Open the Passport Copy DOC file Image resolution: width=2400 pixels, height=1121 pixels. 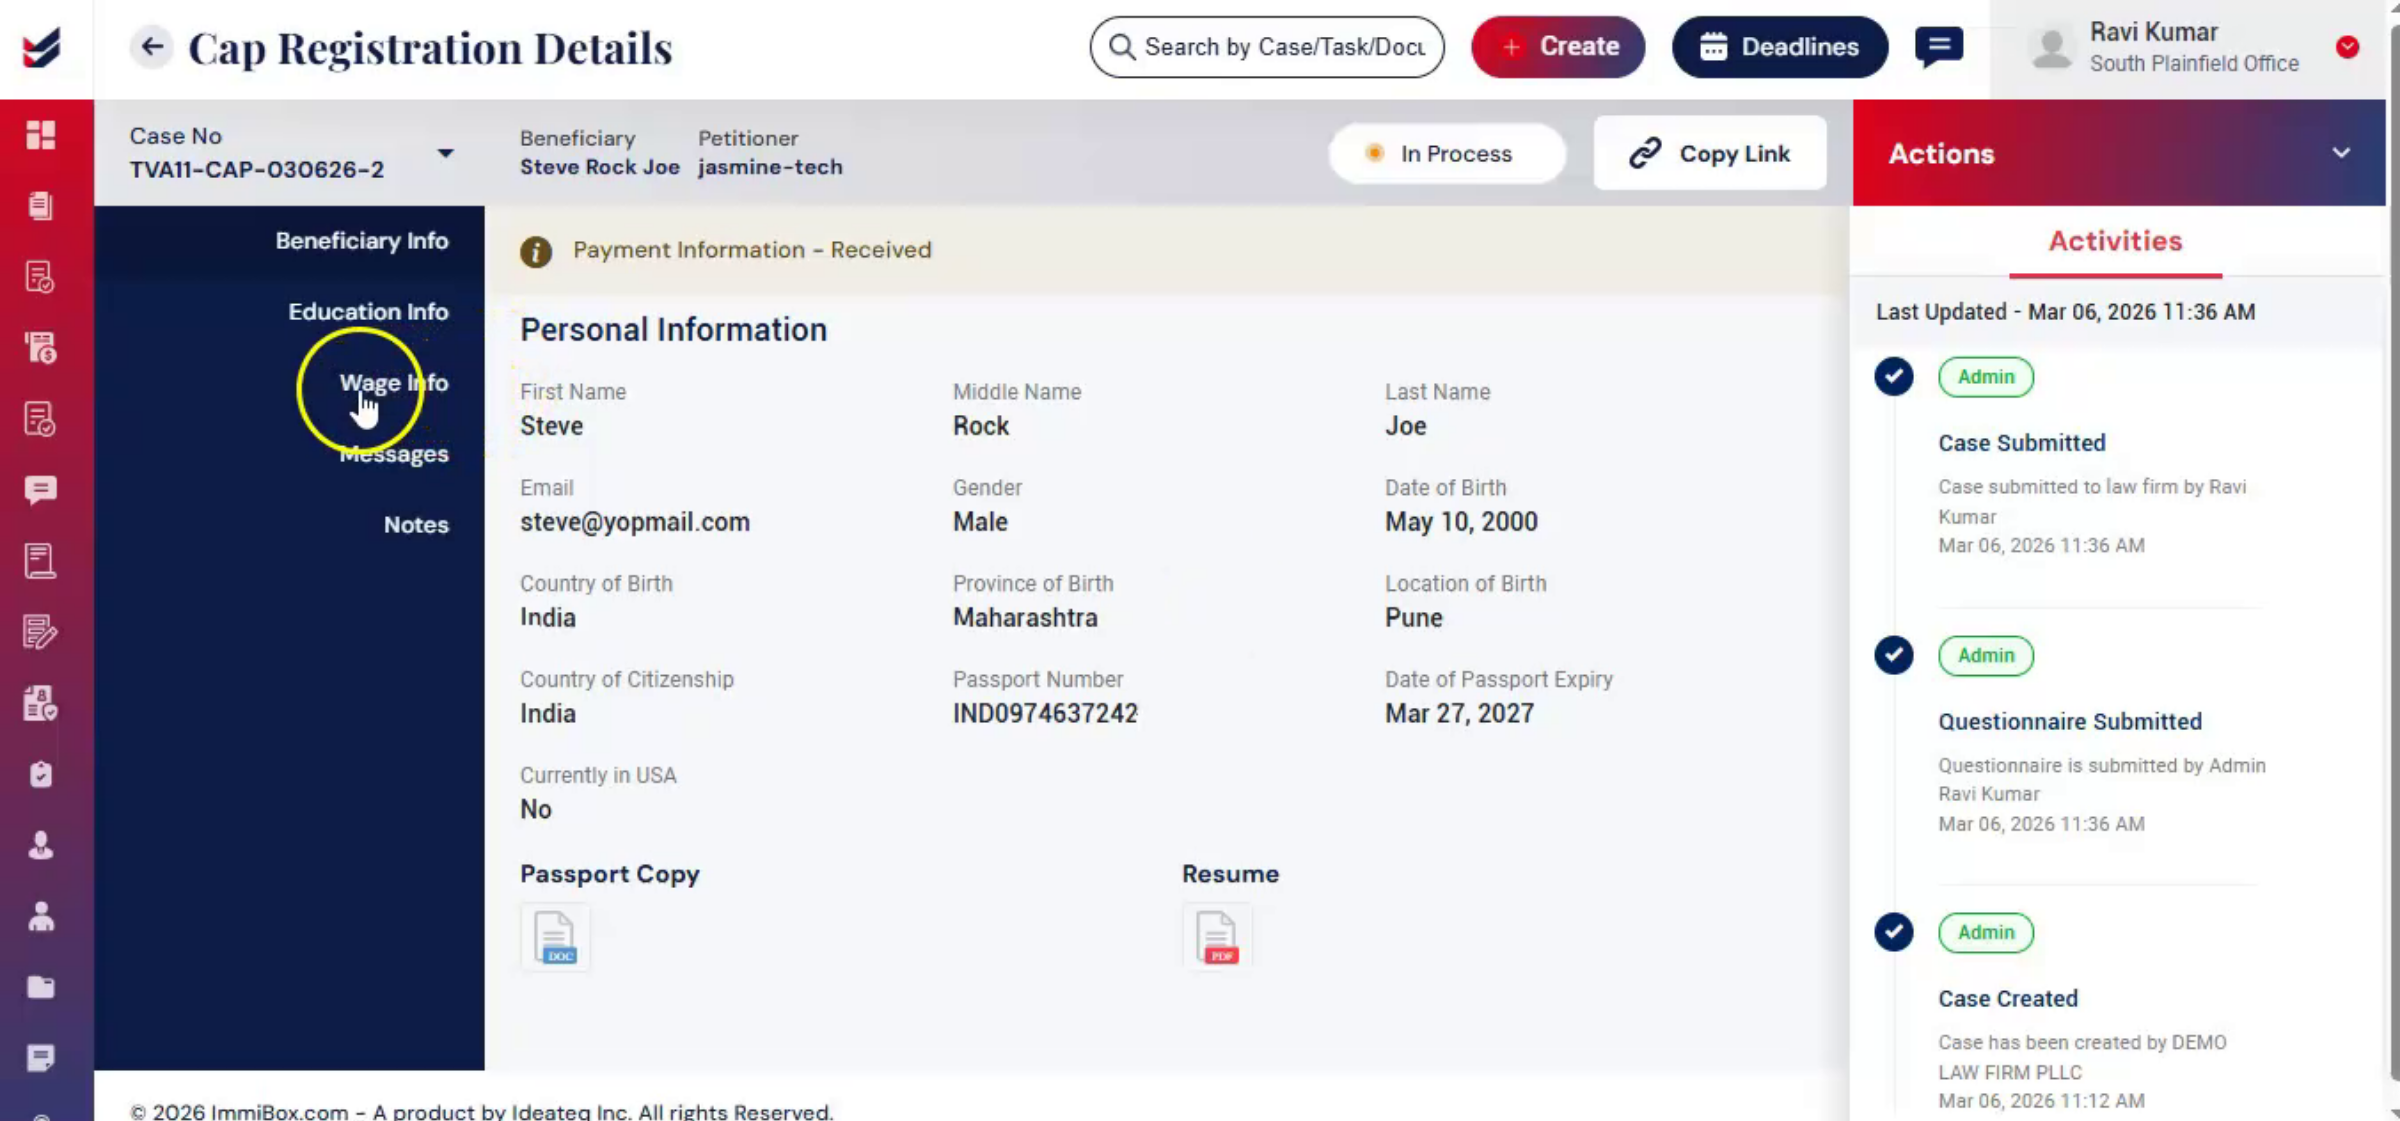coord(555,937)
